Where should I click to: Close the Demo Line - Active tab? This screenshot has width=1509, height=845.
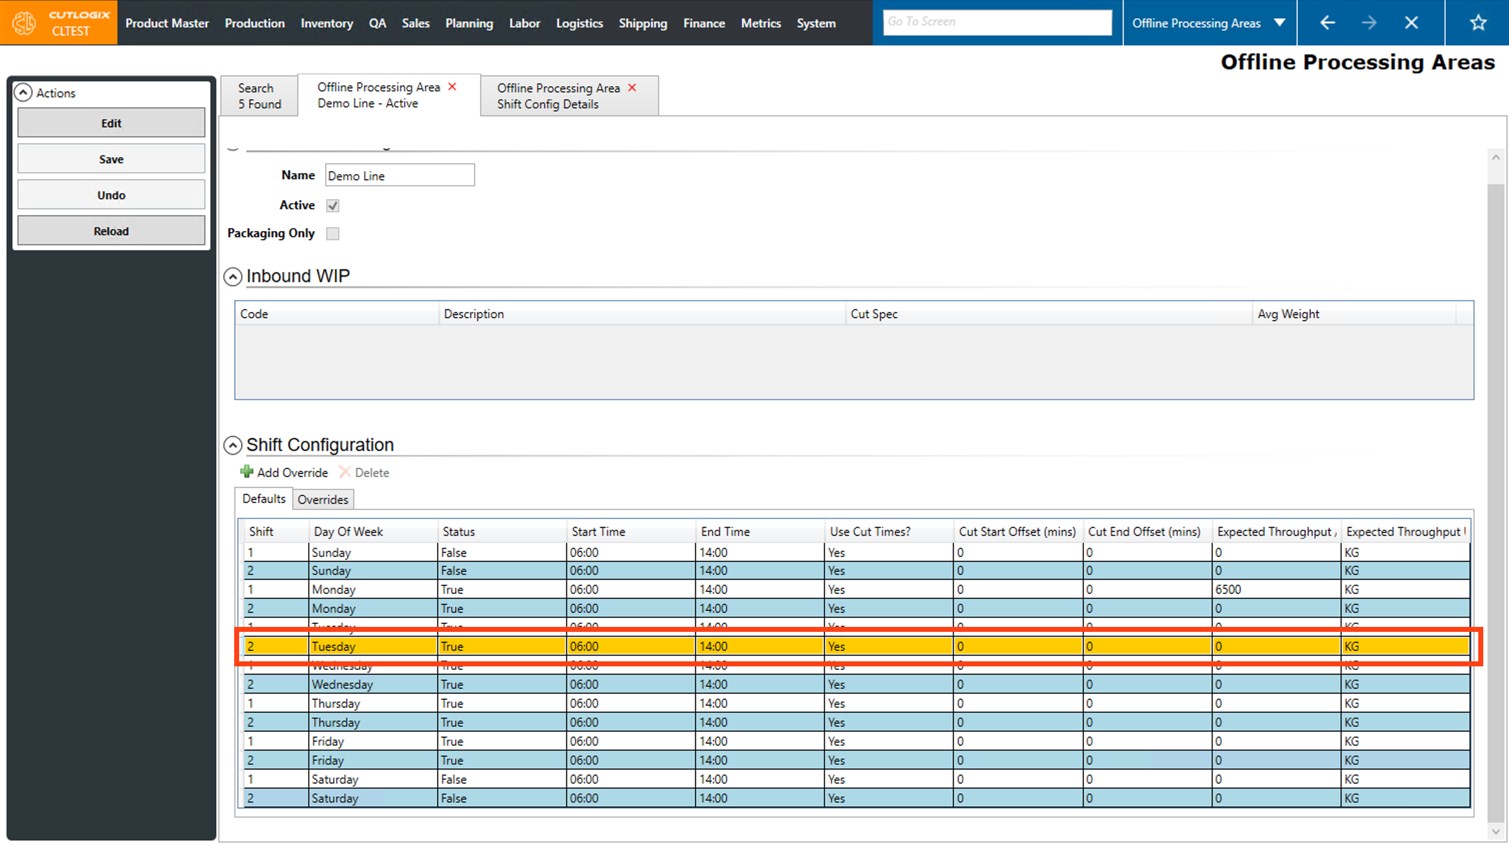[453, 87]
